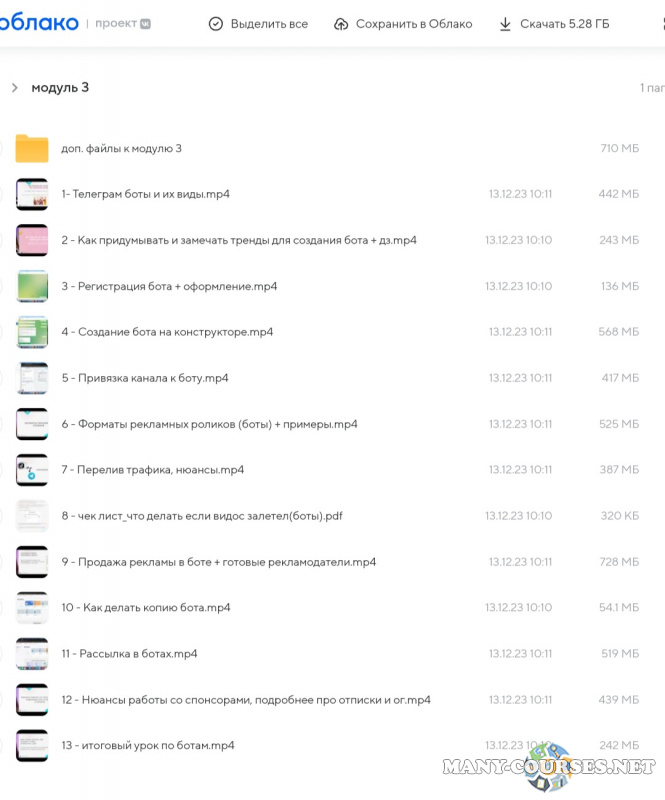Open the доп. файлы к модулю 3 folder name
The height and width of the screenshot is (800, 665).
pos(121,149)
